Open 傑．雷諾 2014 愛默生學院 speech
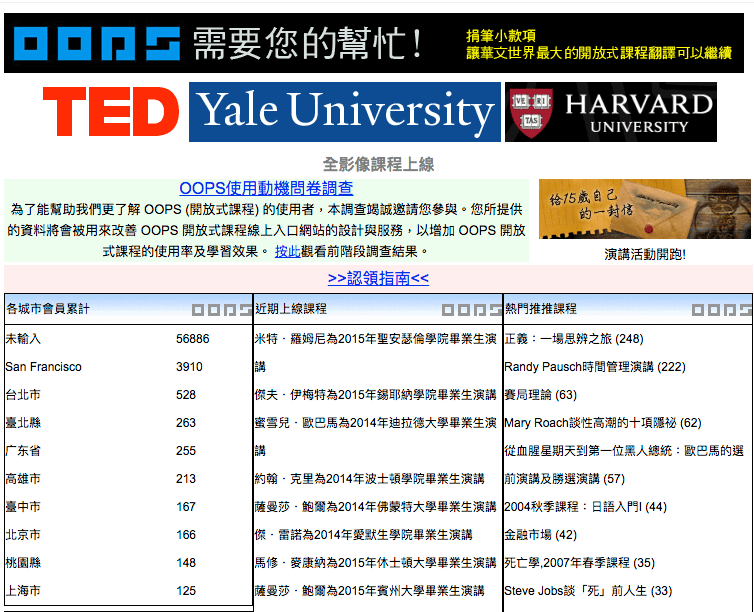Viewport: 754px width, 612px height. pyautogui.click(x=364, y=535)
